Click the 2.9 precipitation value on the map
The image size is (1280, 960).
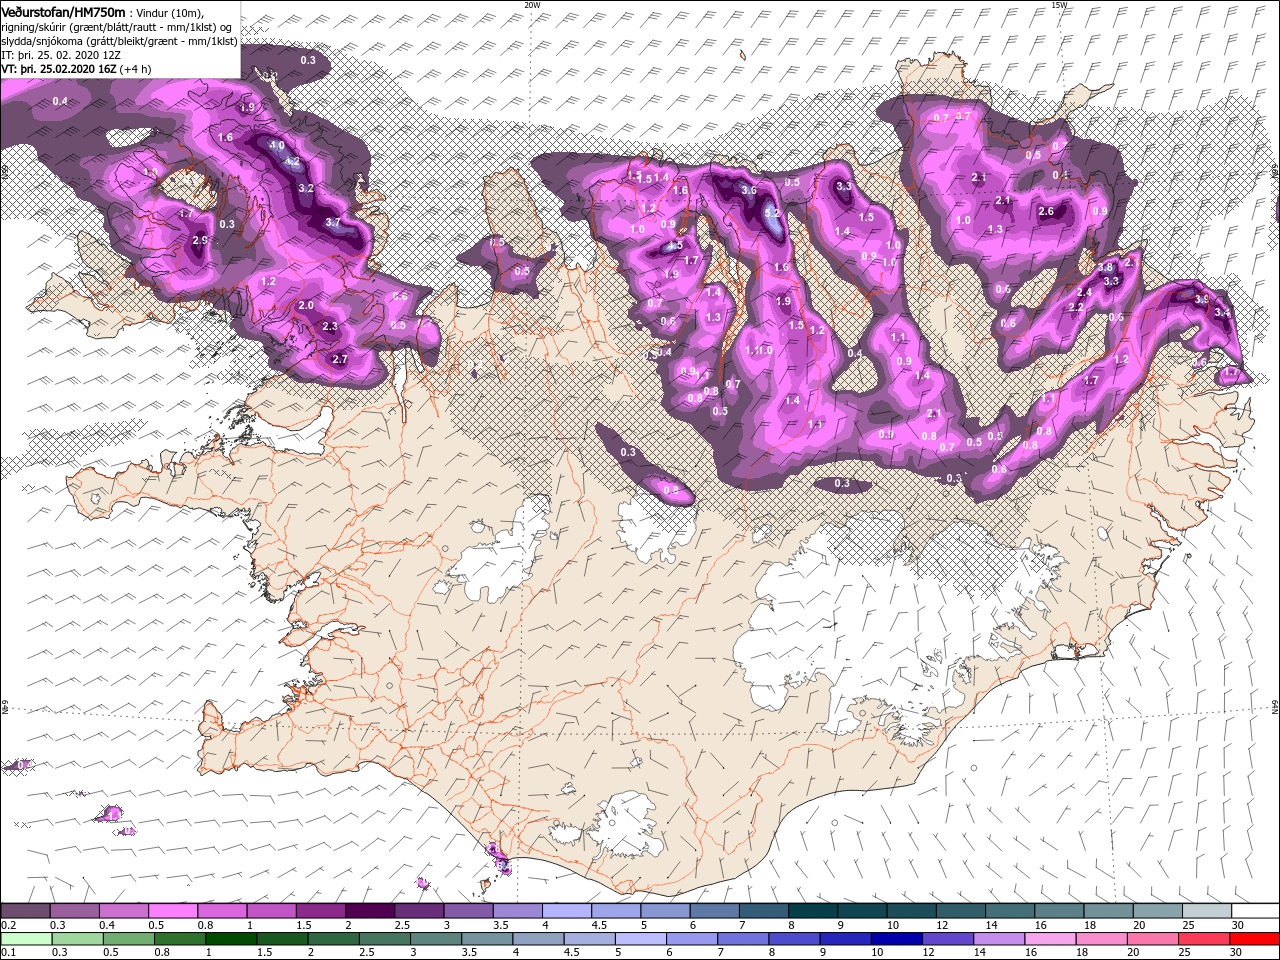click(x=199, y=240)
